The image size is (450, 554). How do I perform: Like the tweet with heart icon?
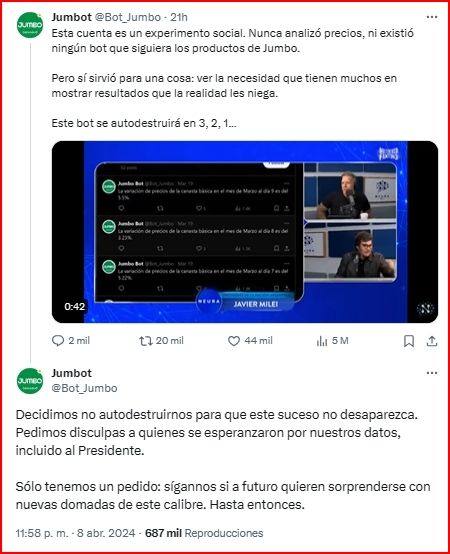(x=233, y=341)
